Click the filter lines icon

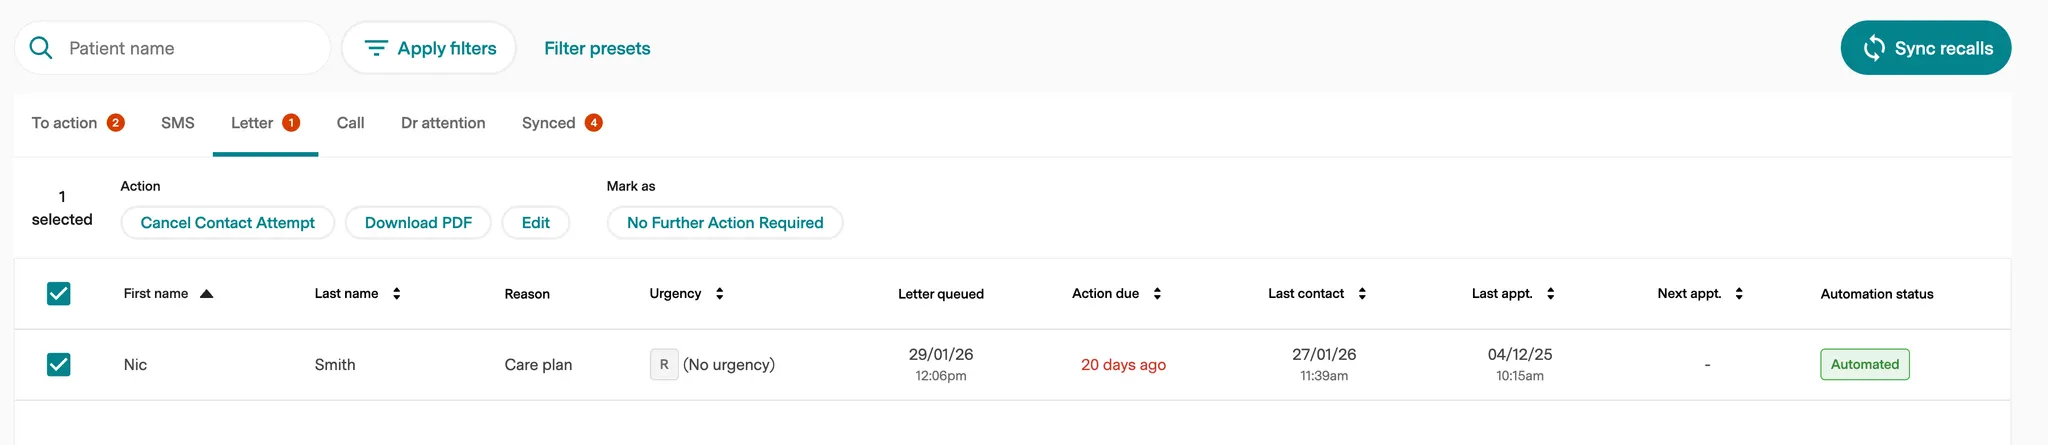point(376,48)
